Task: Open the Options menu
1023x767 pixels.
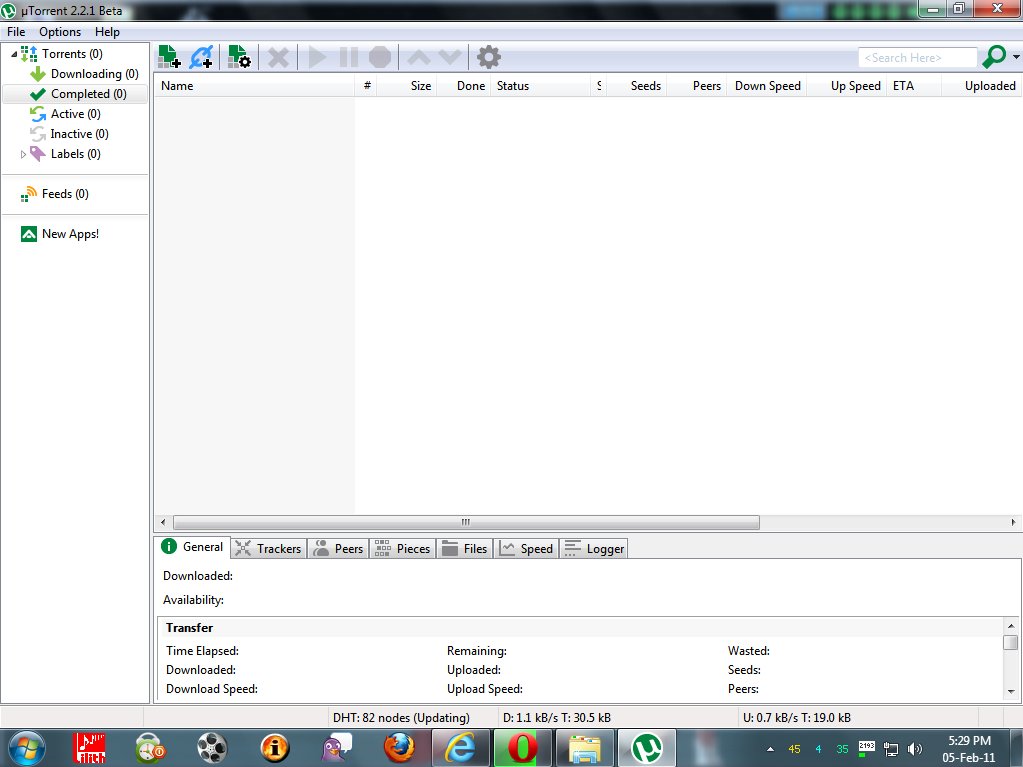Action: click(60, 31)
